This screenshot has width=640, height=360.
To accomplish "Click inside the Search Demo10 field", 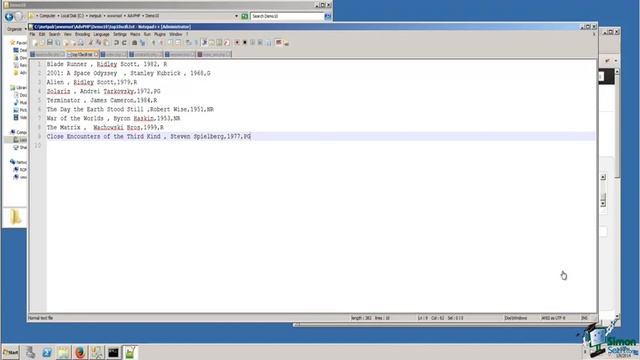I will [287, 16].
